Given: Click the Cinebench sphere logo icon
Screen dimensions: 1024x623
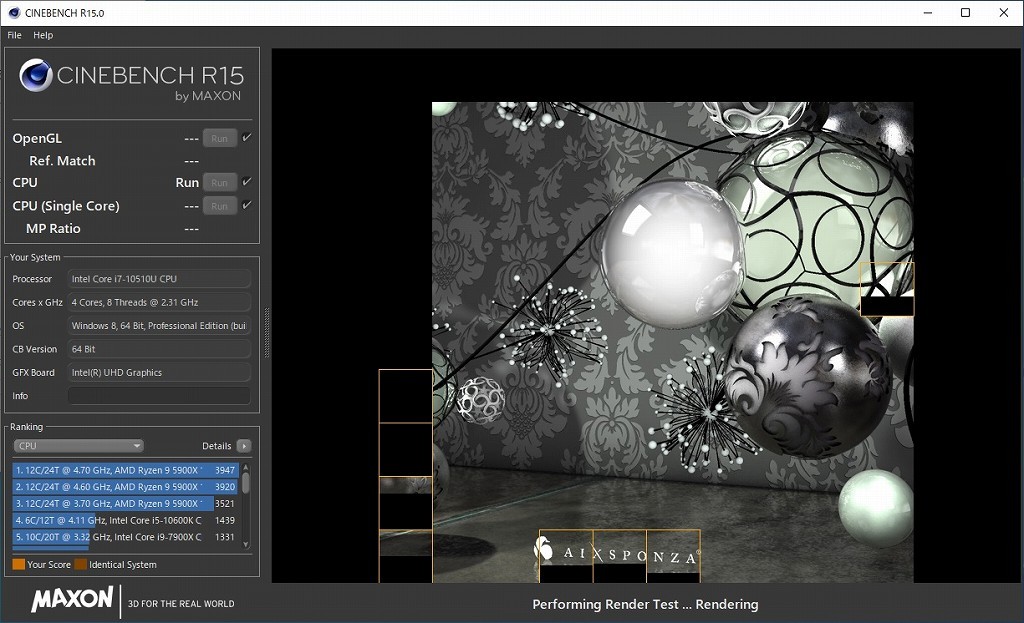Looking at the screenshot, I should point(36,77).
